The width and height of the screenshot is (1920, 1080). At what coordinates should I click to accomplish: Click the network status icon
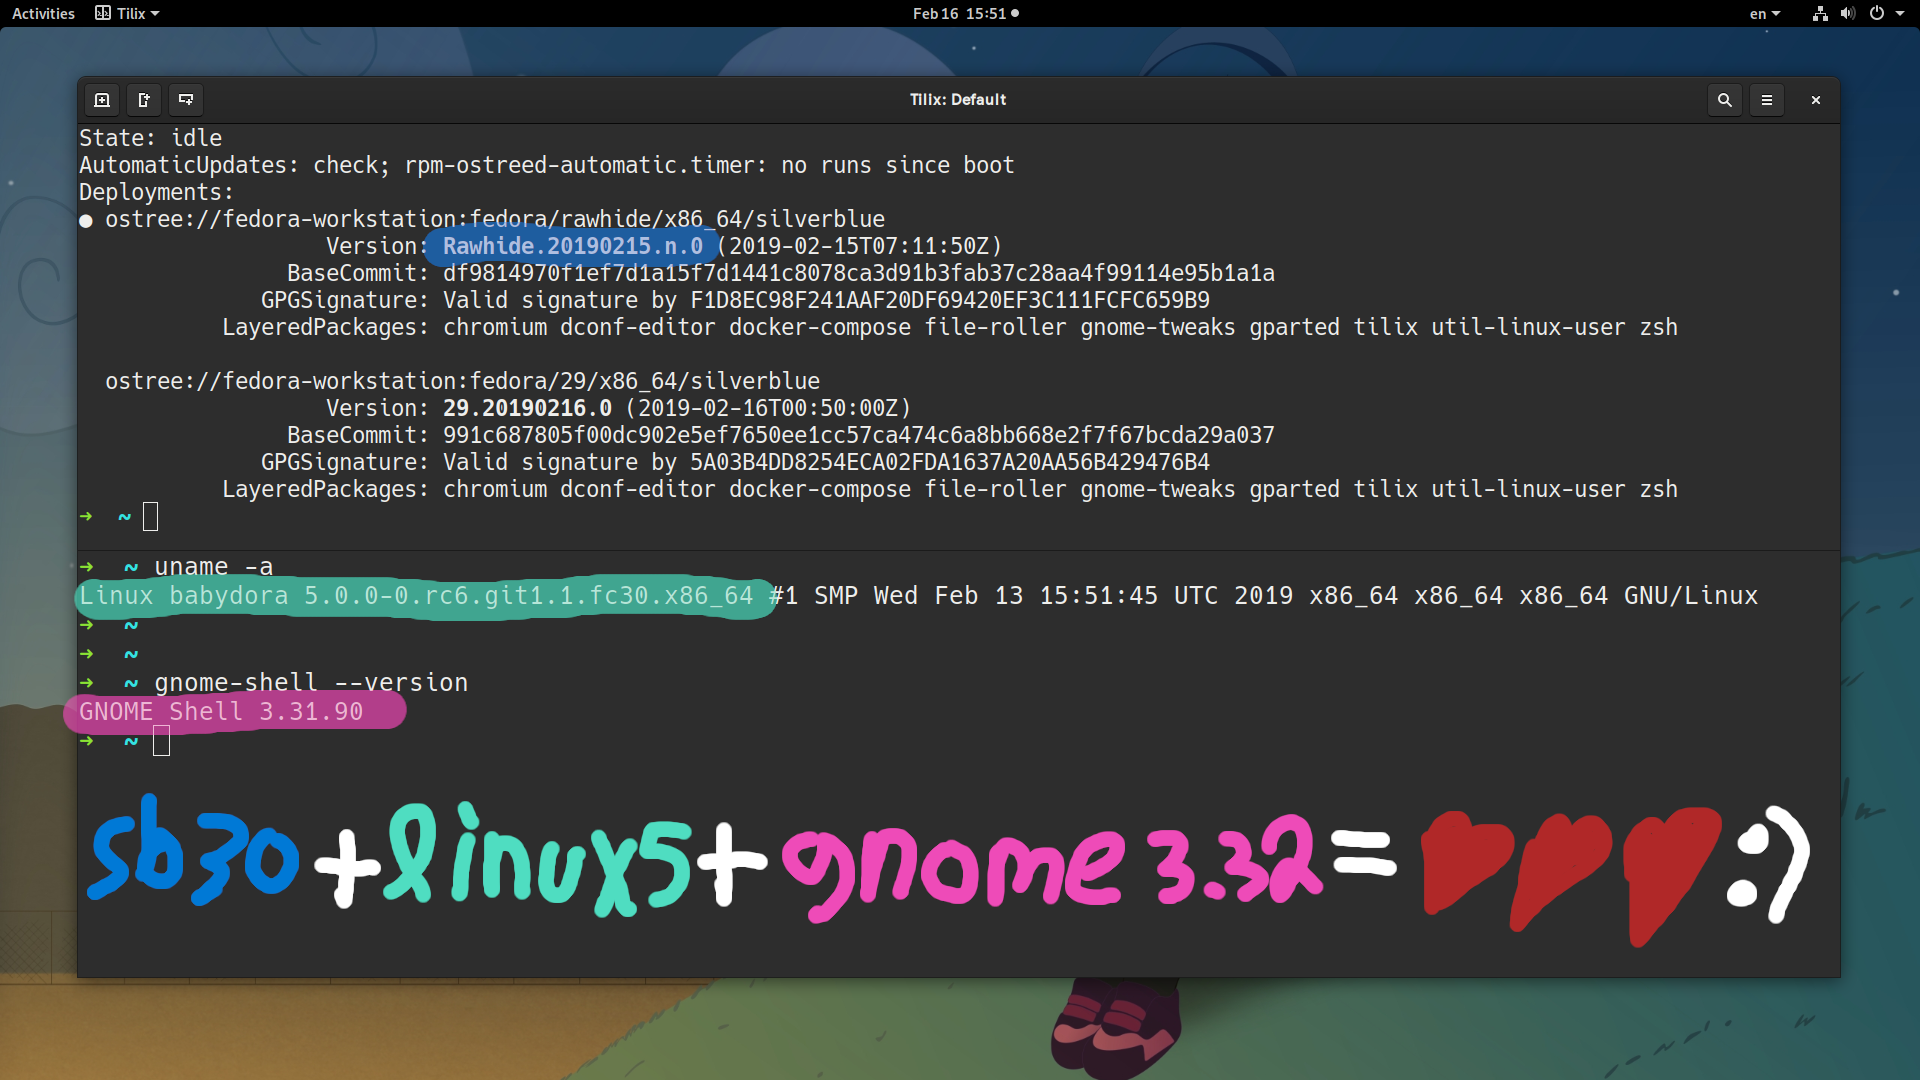pyautogui.click(x=1820, y=13)
